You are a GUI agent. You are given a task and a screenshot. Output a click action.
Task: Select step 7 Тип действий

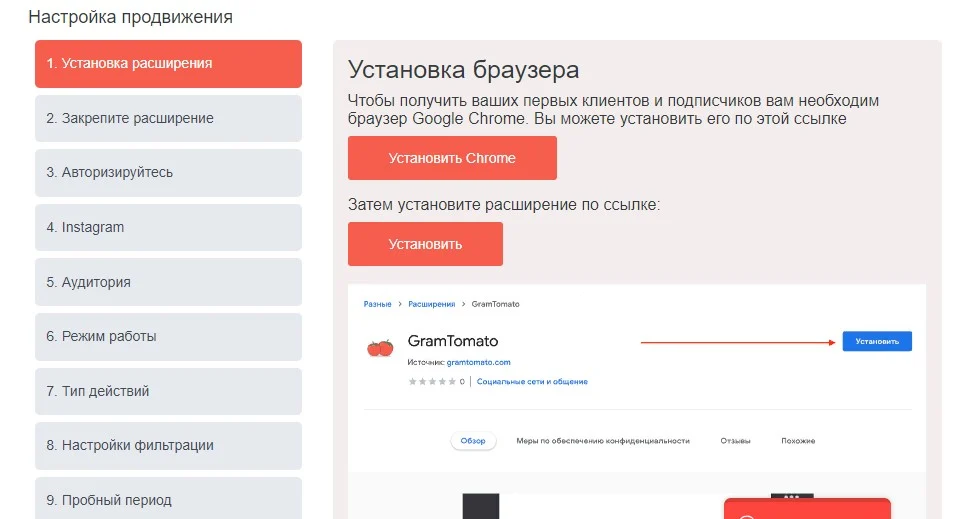168,391
